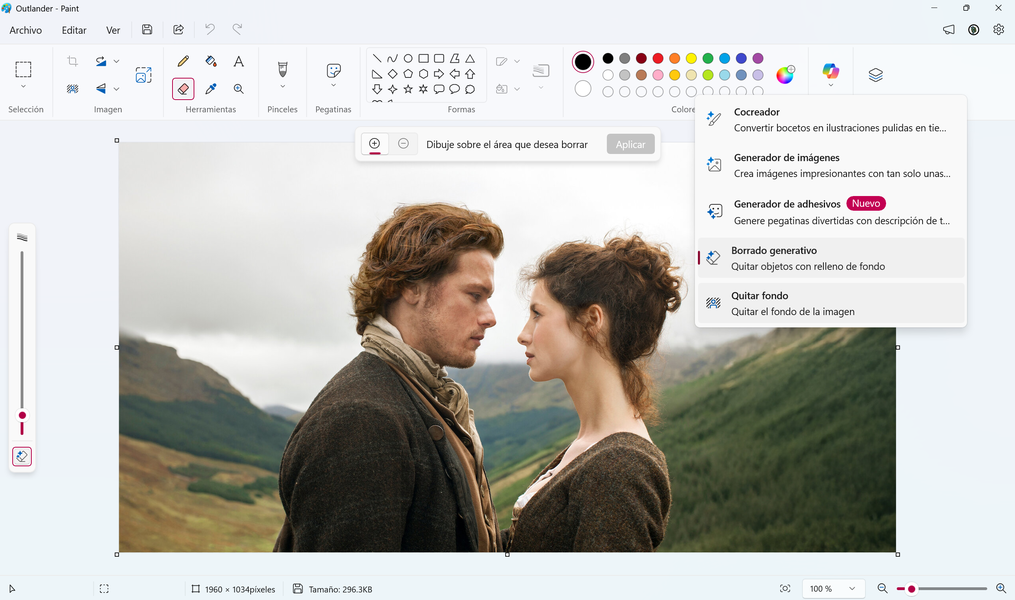The height and width of the screenshot is (600, 1015).
Task: Choose Borrado generativo option
Action: (x=831, y=258)
